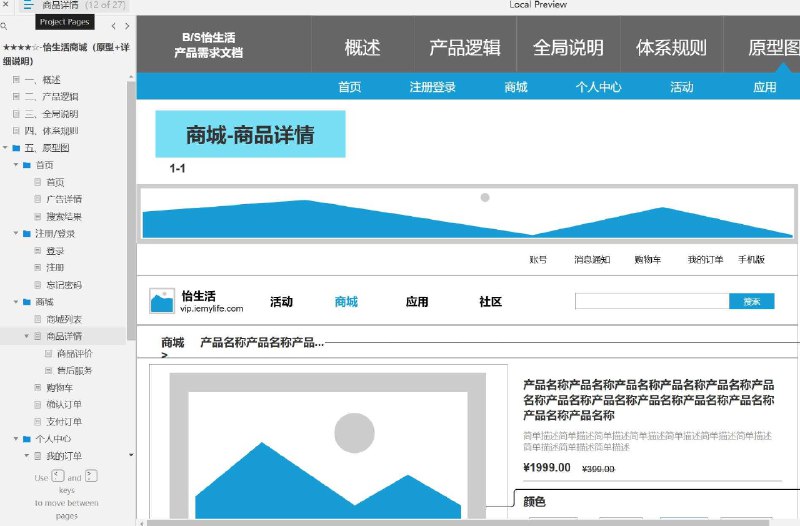The height and width of the screenshot is (526, 800).
Task: Collapse the 商城 folder in sitemap
Action: point(16,302)
